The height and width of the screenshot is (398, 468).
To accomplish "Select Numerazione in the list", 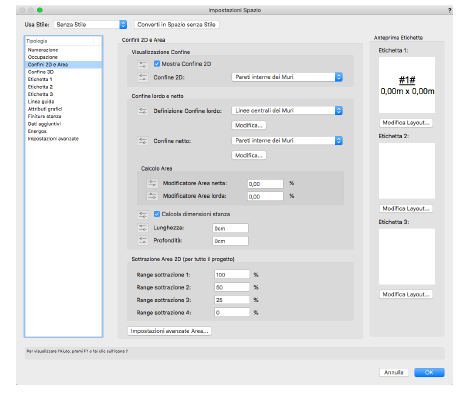I will coord(63,50).
